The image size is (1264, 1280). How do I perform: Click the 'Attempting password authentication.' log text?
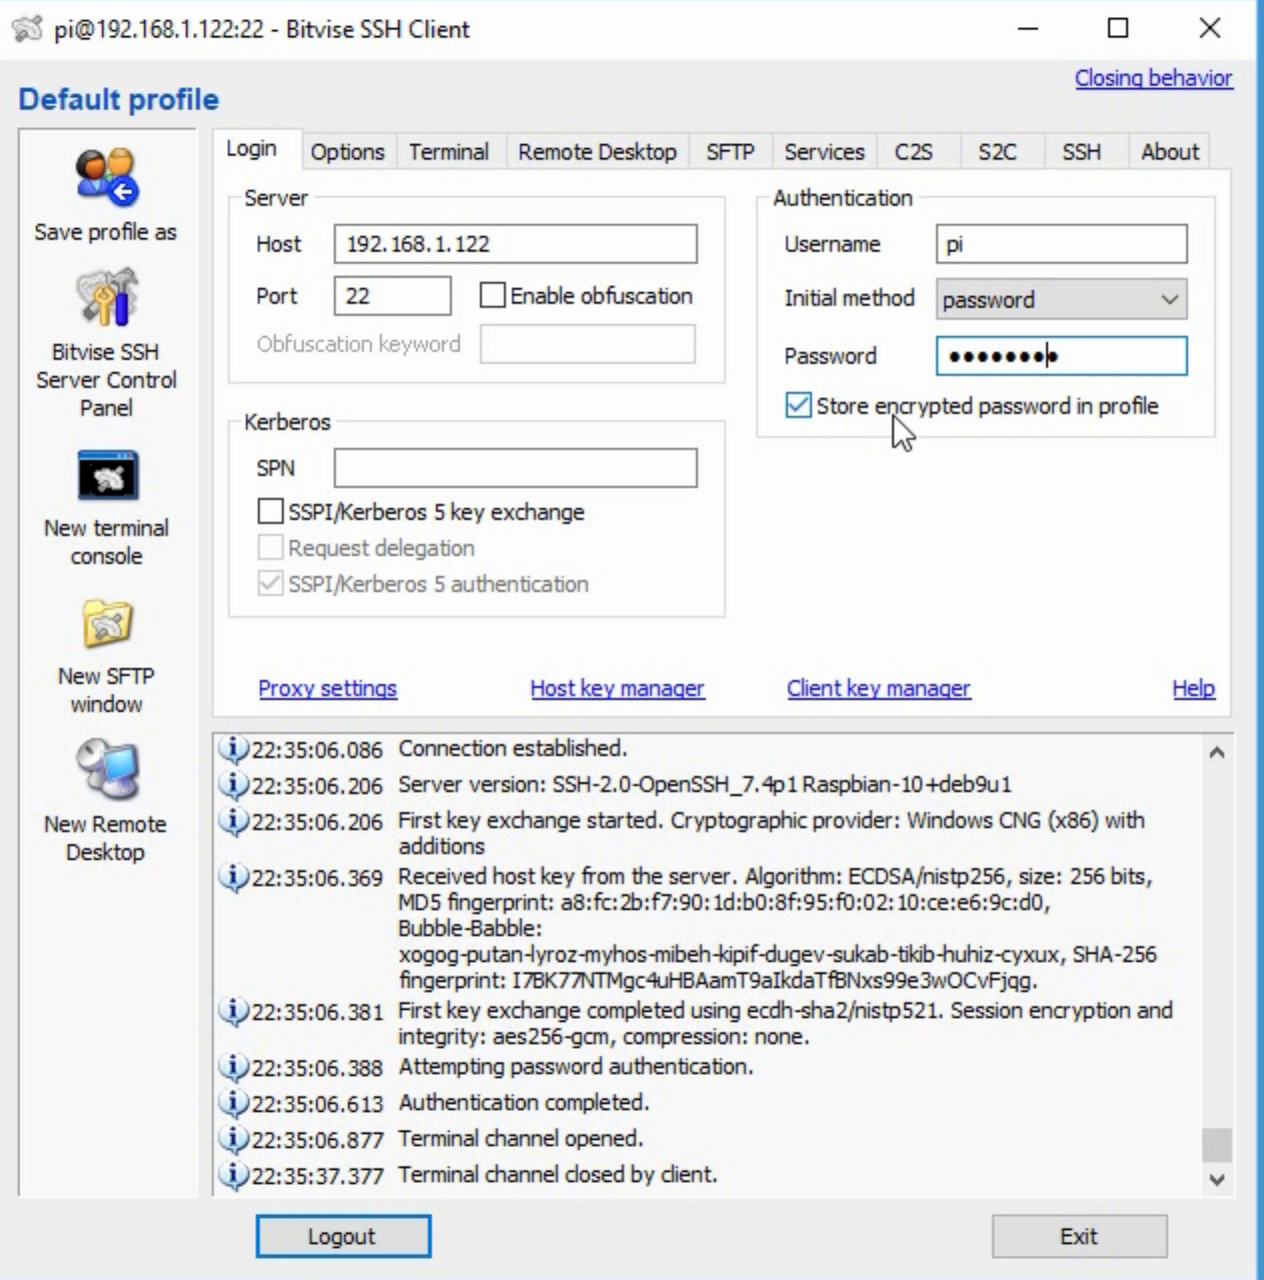tap(576, 1066)
